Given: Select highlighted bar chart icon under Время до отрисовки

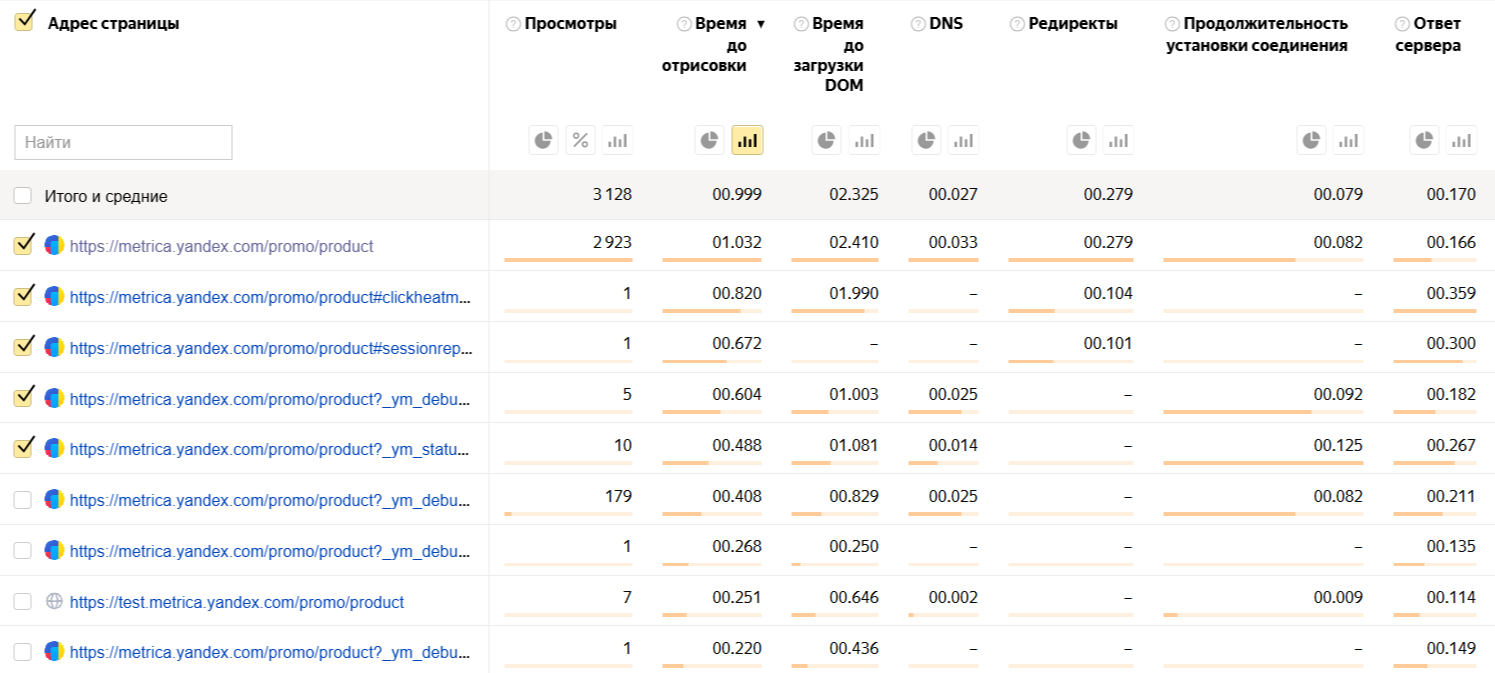Looking at the screenshot, I should tap(747, 141).
